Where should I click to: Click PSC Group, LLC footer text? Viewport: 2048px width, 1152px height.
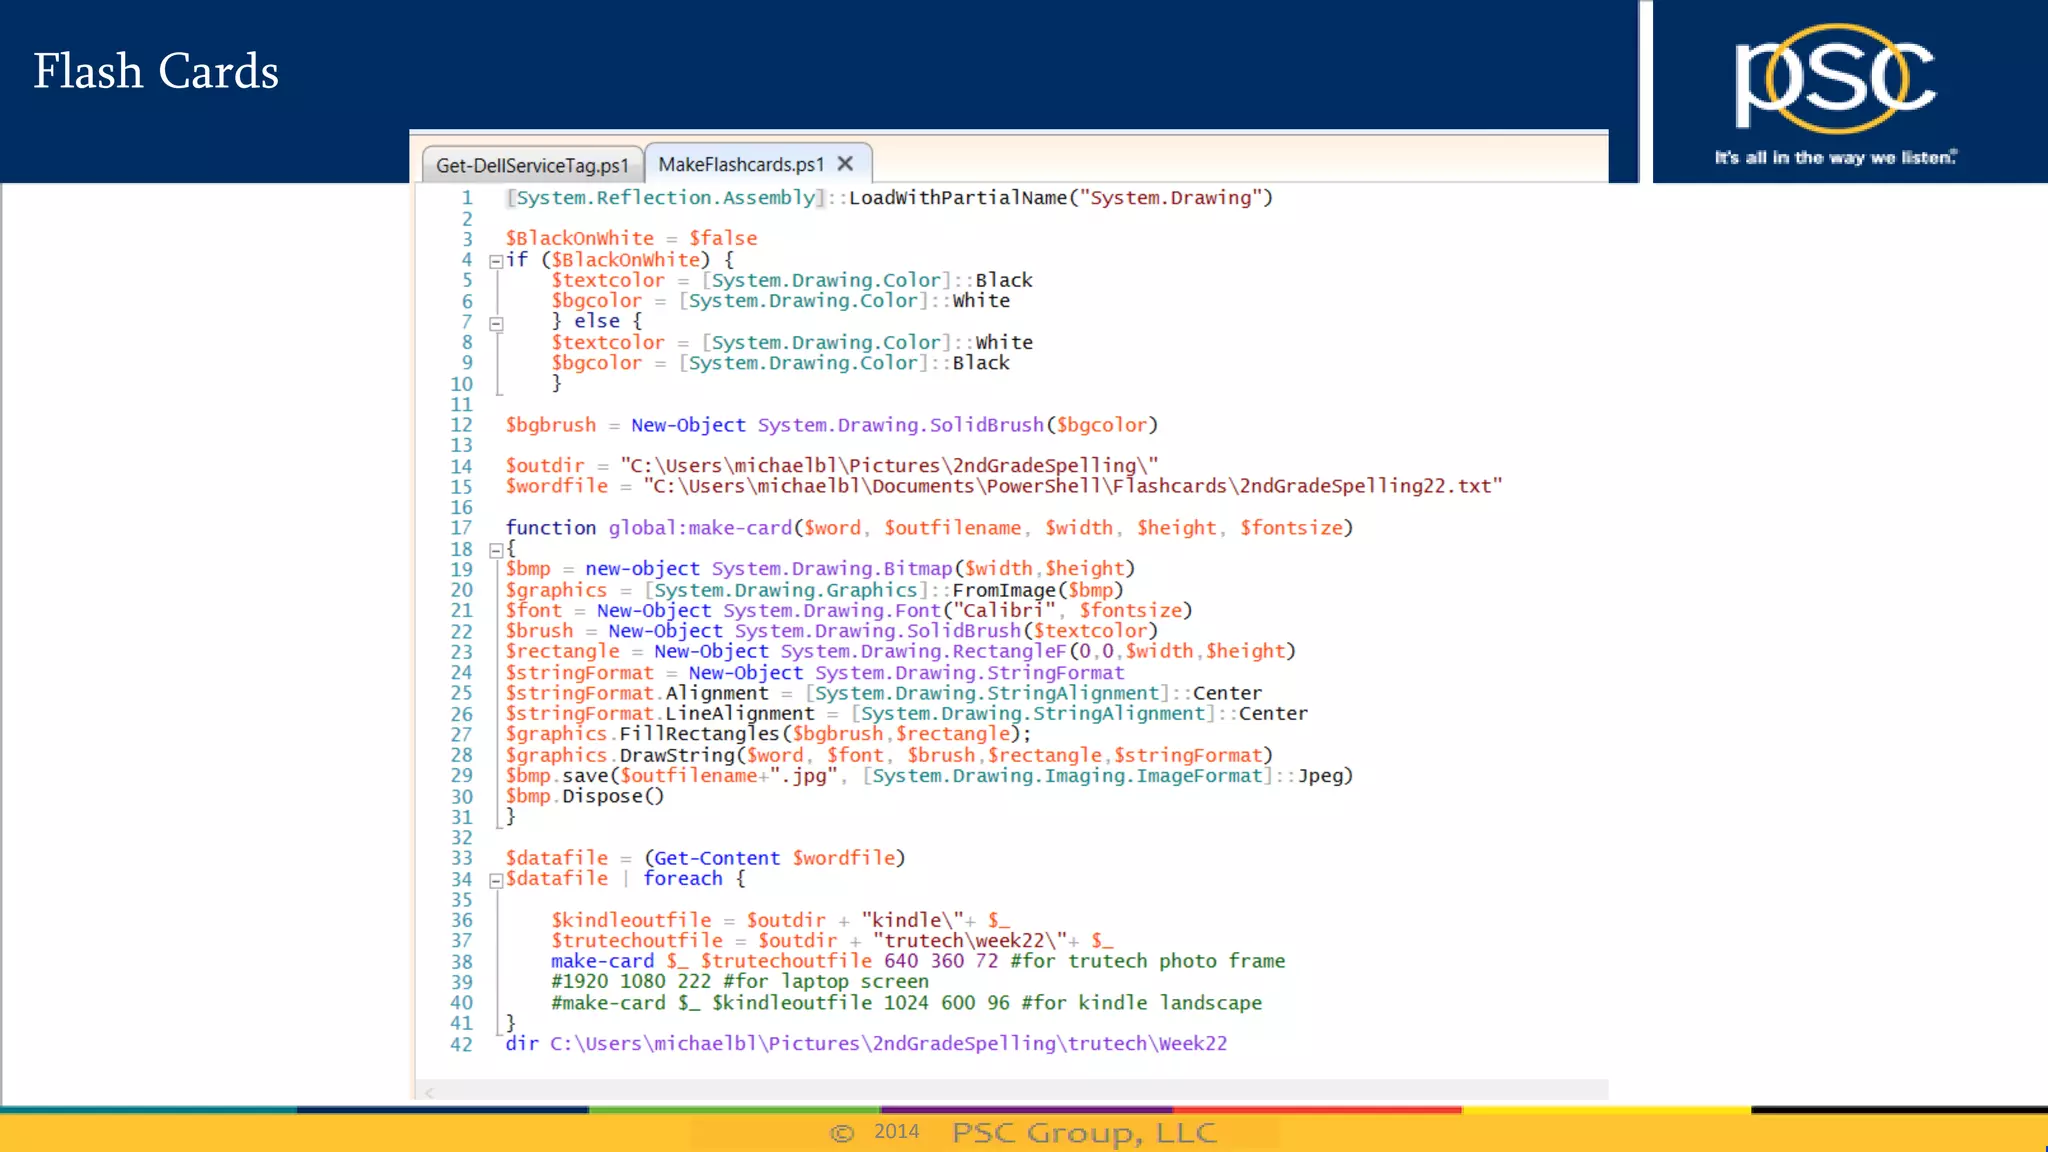point(1084,1133)
